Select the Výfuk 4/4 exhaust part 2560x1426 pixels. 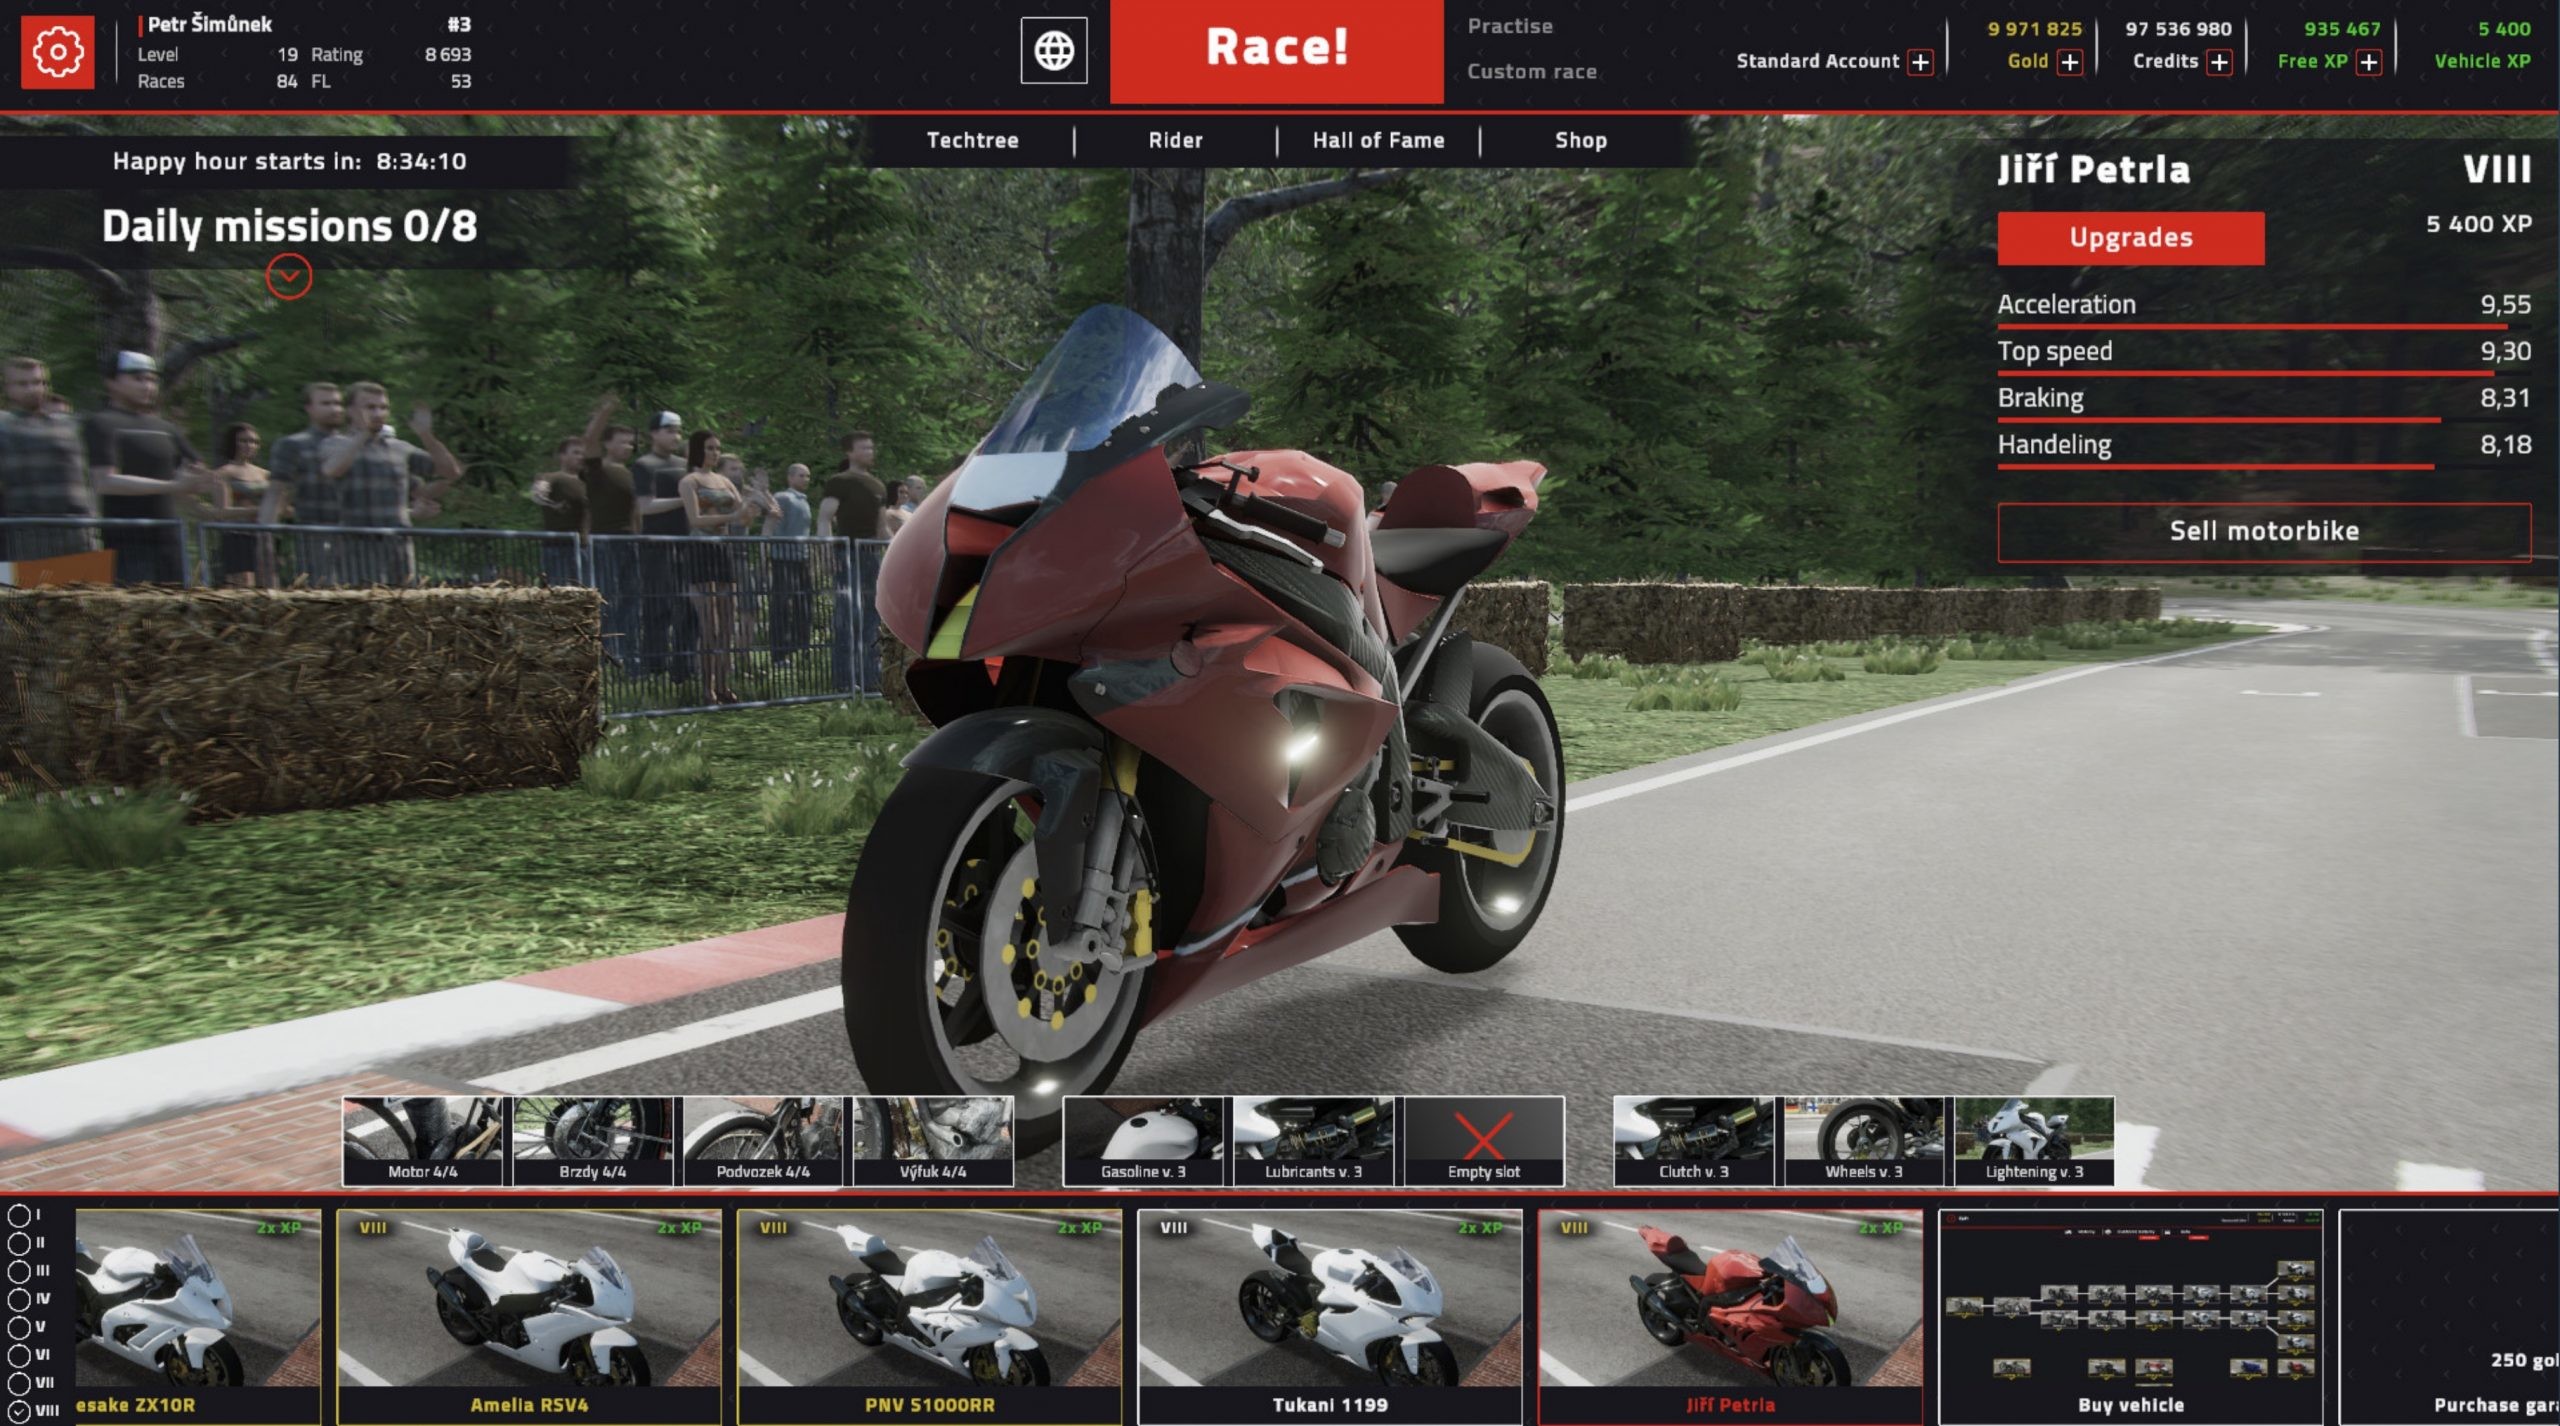[x=937, y=1138]
